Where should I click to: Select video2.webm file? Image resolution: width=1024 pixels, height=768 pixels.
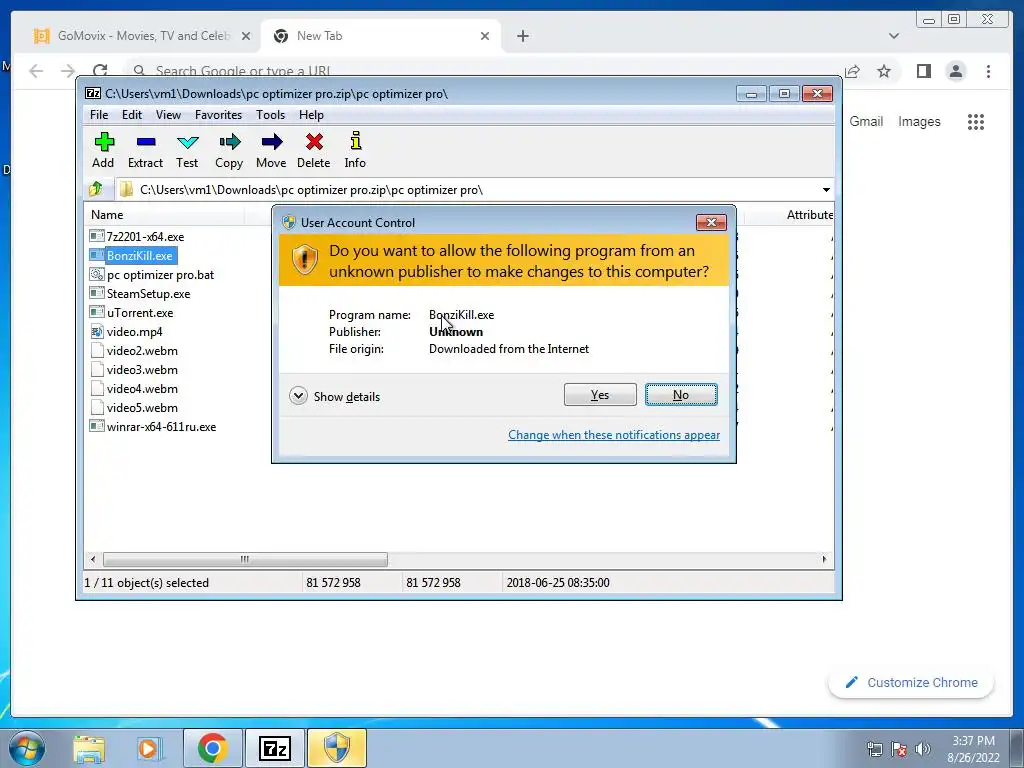click(134, 351)
